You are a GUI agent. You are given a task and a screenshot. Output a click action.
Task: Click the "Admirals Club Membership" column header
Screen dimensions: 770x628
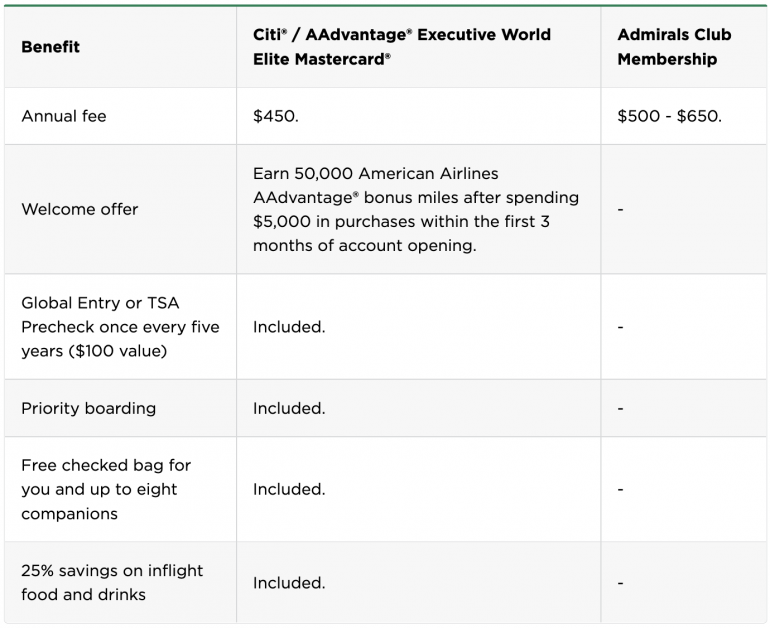tap(674, 47)
